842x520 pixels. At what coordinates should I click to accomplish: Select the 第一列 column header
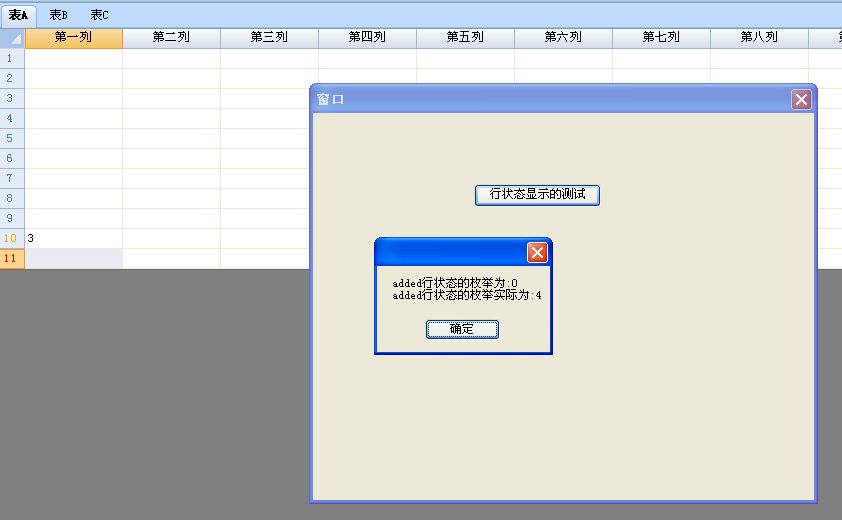74,38
